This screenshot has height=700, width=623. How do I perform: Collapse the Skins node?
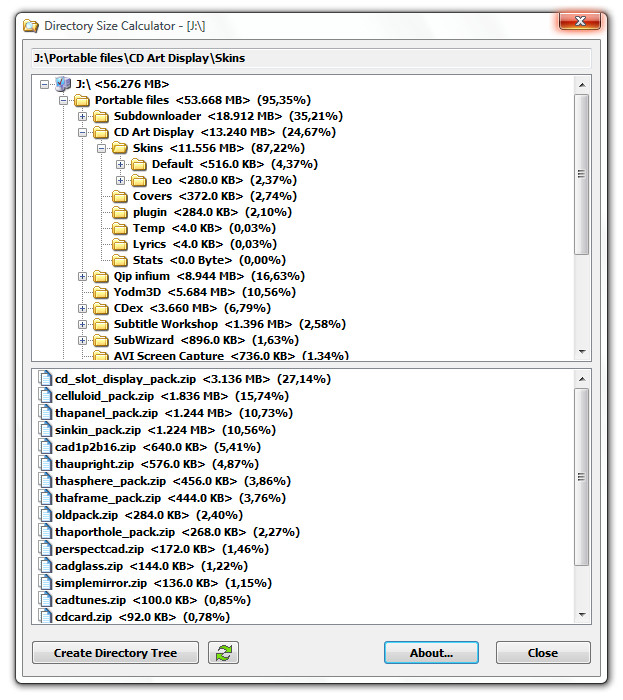click(x=101, y=148)
